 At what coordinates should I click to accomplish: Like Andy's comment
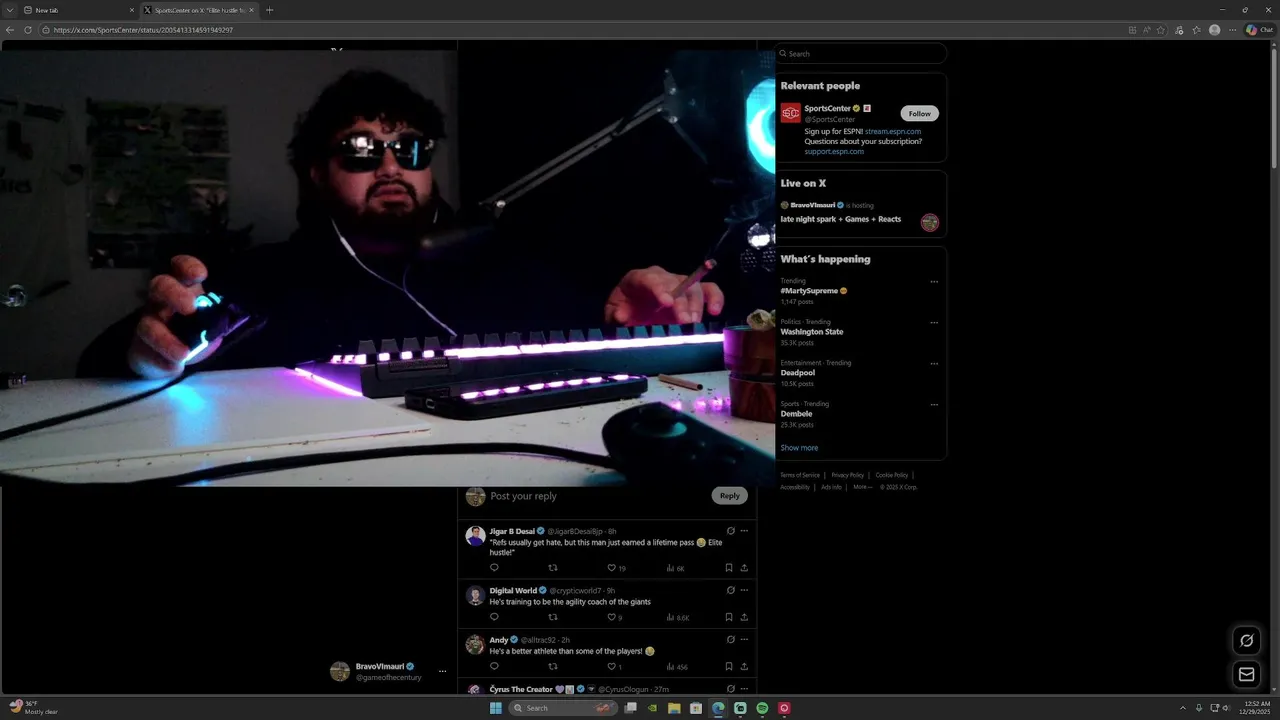612,666
